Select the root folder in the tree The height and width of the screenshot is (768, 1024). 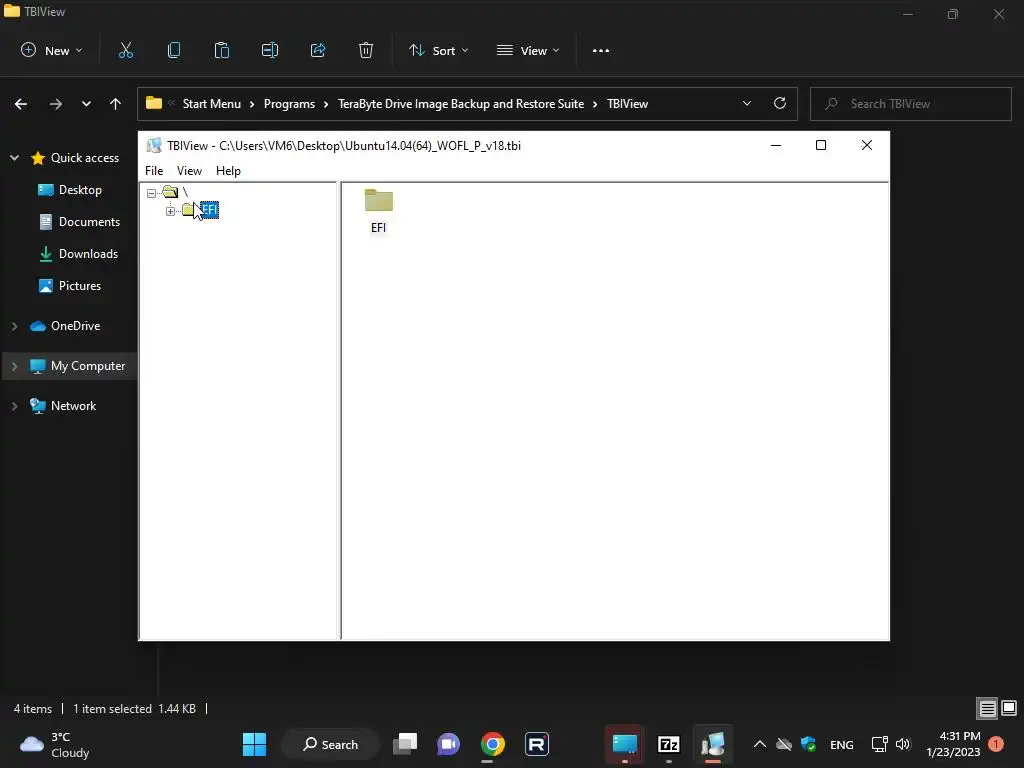[x=171, y=192]
